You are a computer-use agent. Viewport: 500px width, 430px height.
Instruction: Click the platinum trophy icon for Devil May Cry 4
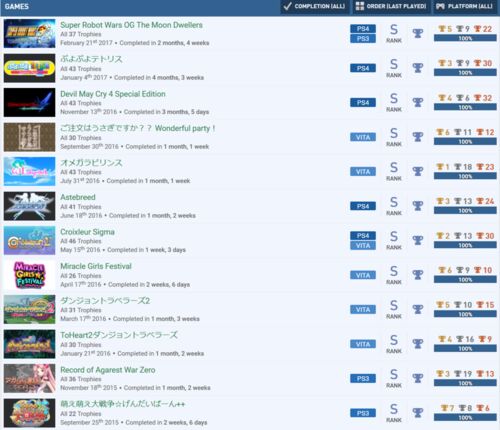418,102
